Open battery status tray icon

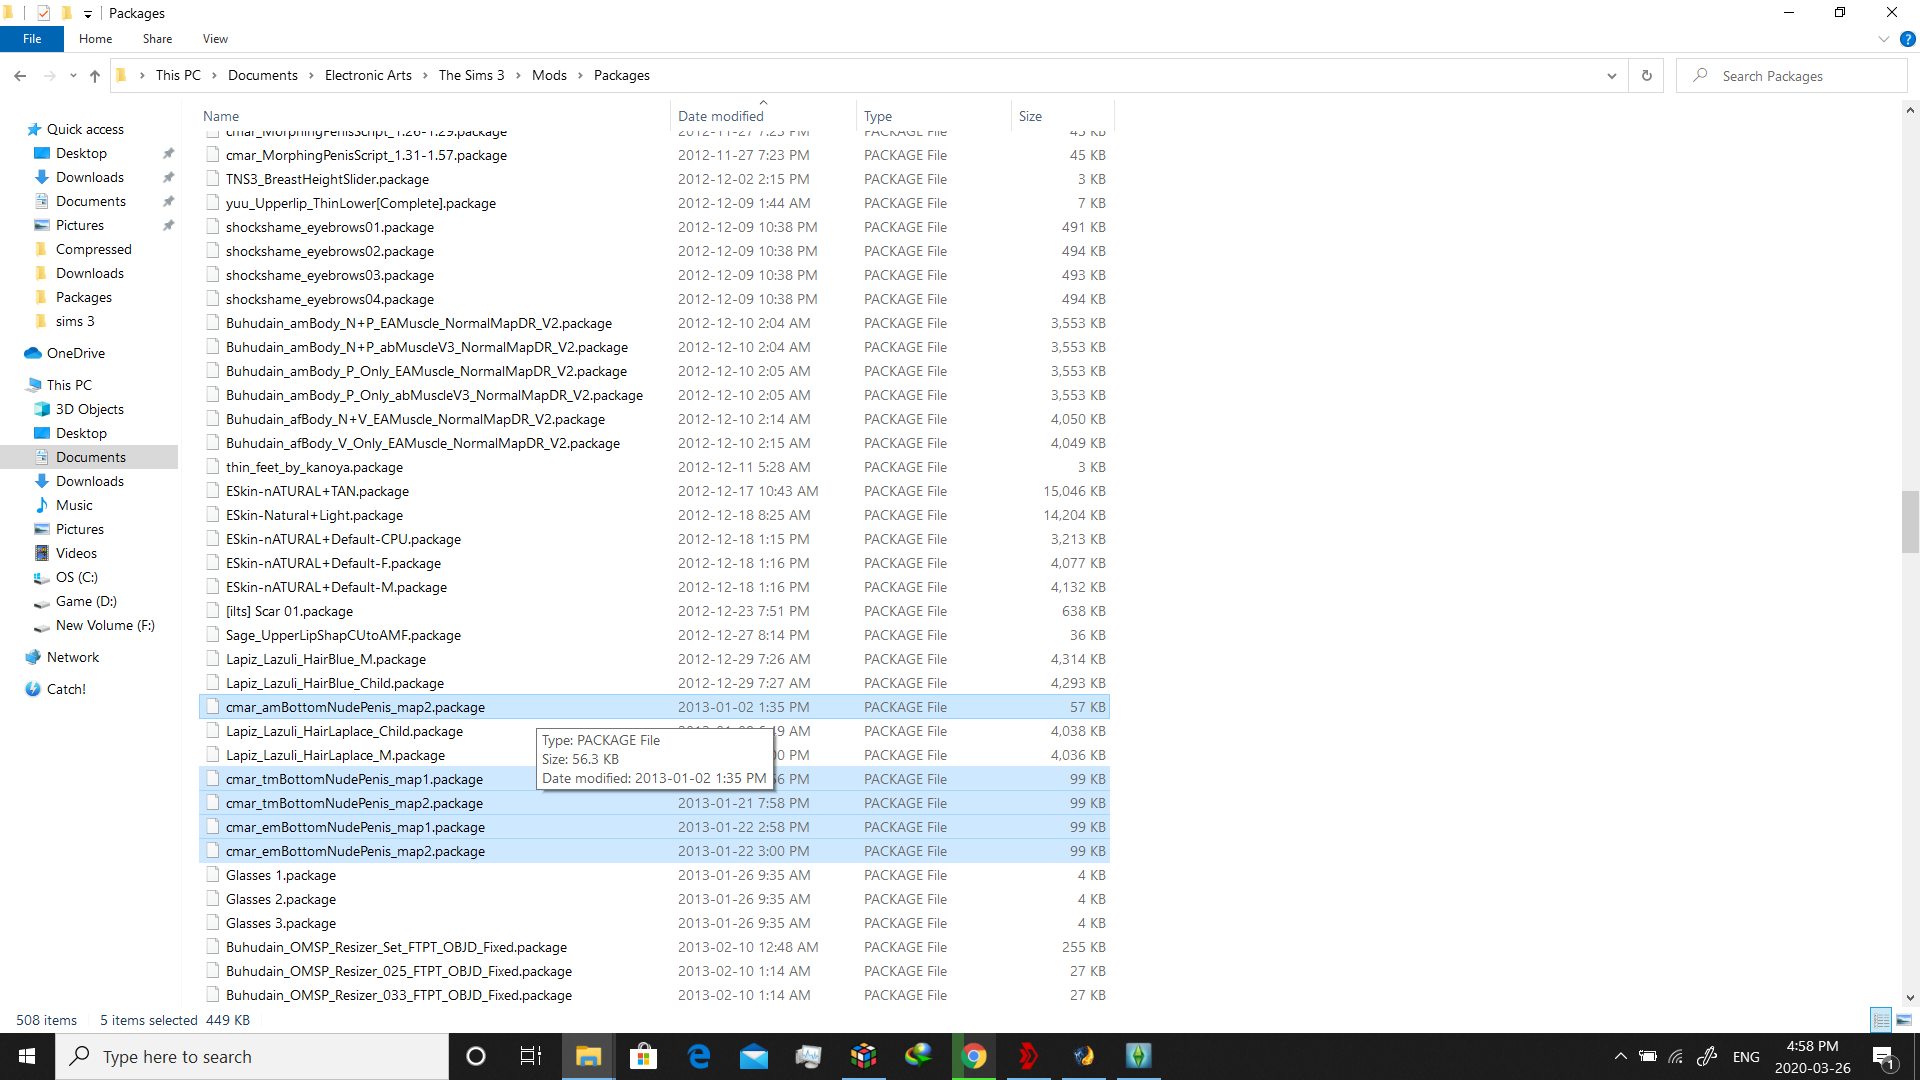tap(1648, 1057)
